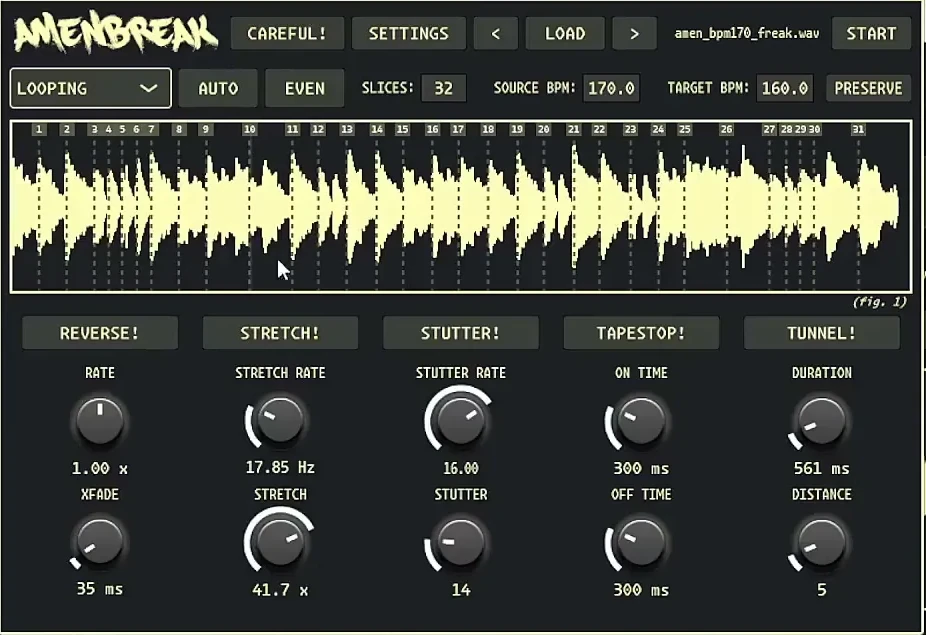
Task: Select slice marker 26
Action: (726, 129)
